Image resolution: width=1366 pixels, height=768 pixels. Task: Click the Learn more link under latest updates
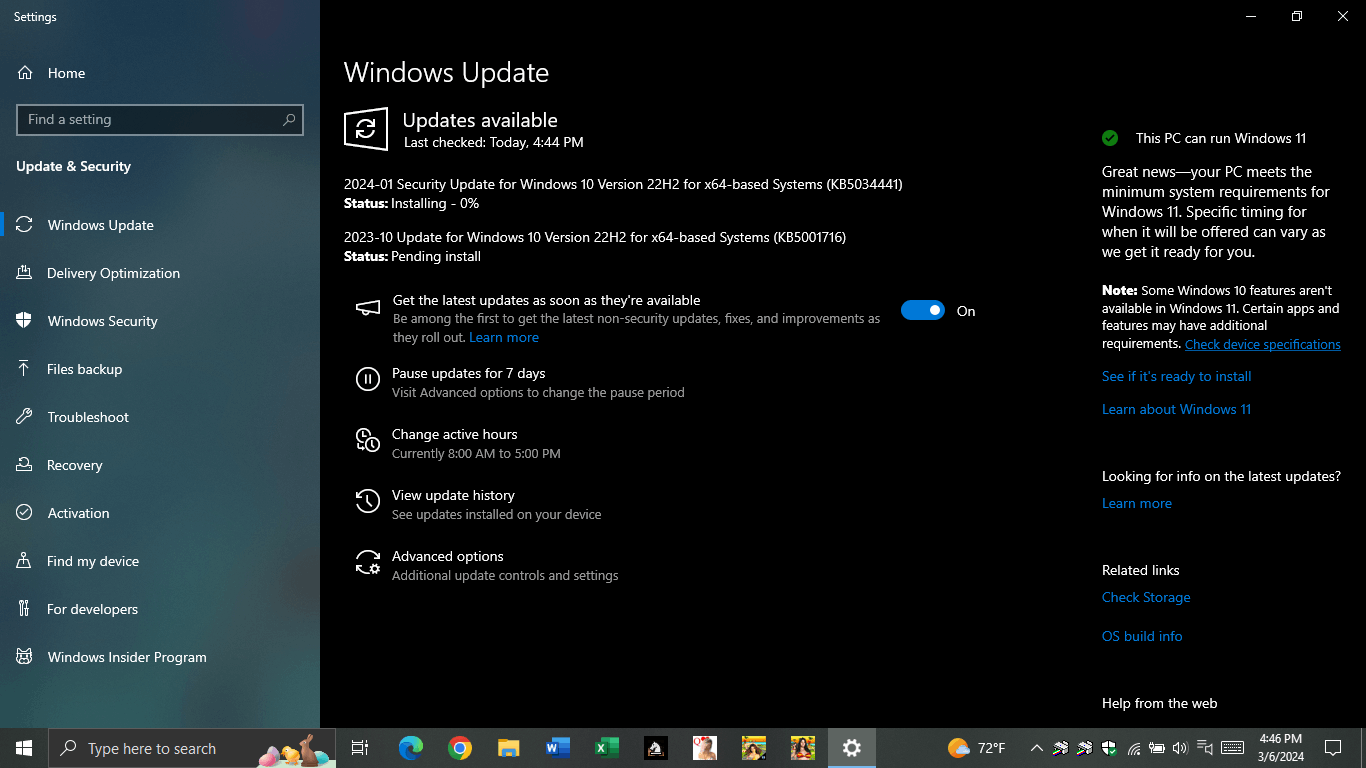(x=504, y=337)
